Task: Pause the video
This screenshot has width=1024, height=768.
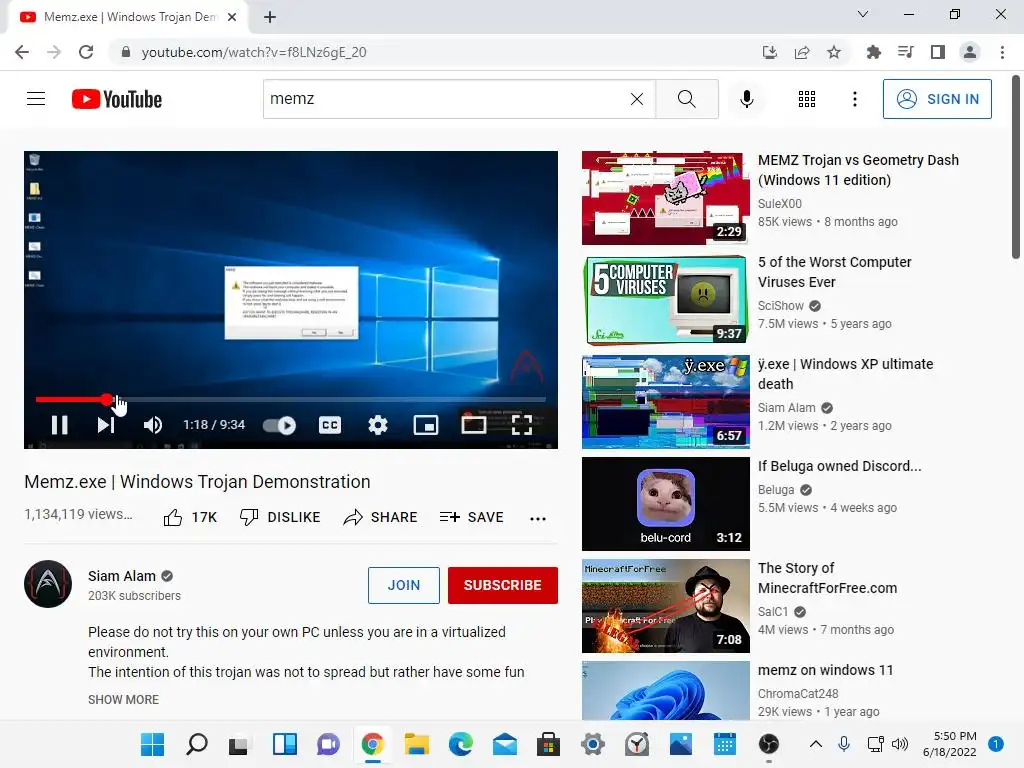Action: click(59, 425)
